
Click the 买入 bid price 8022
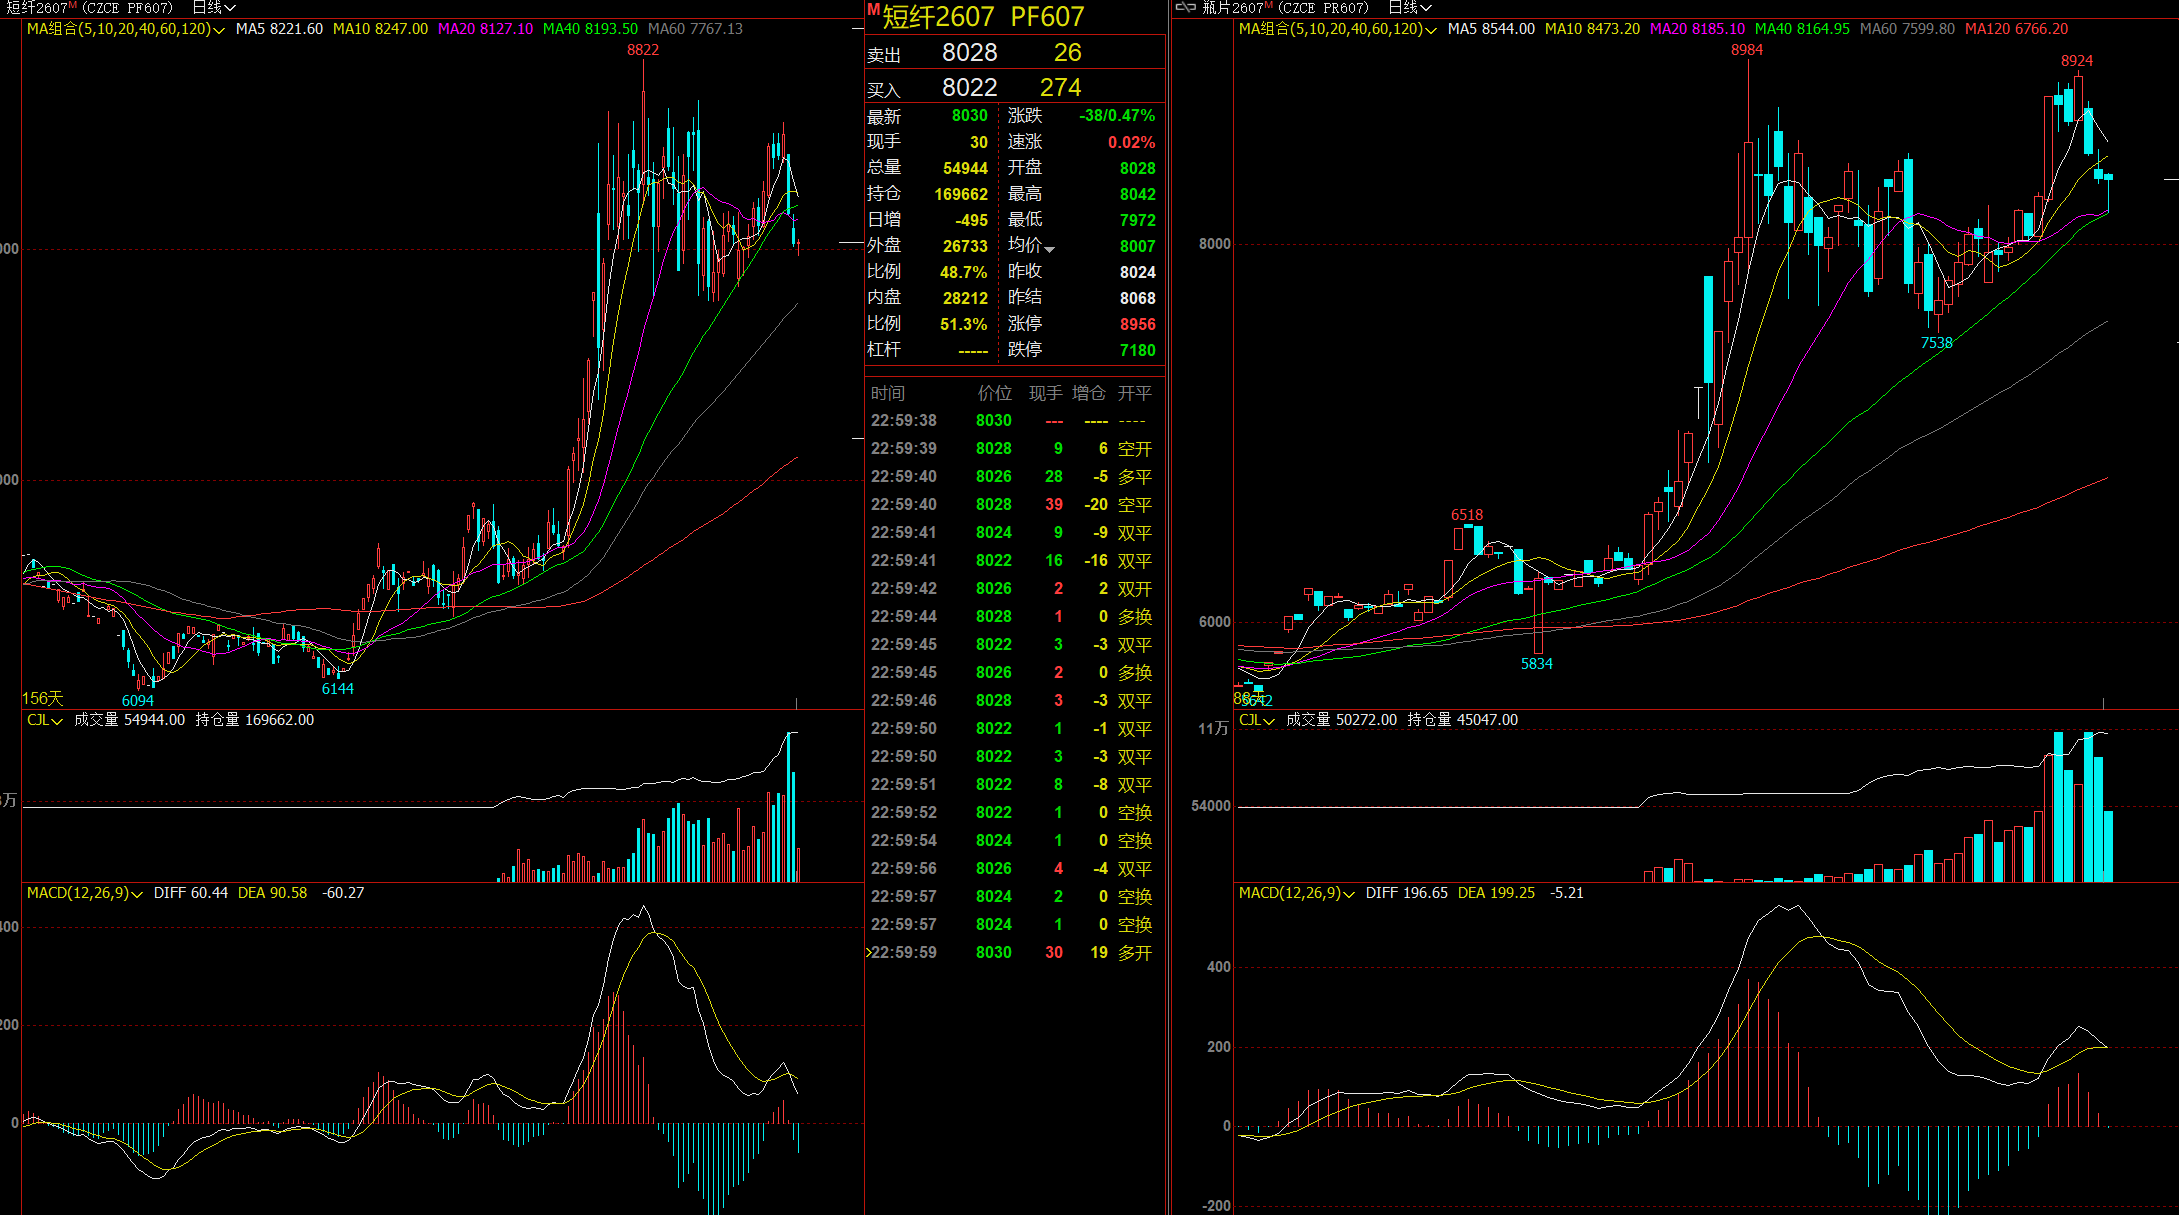pyautogui.click(x=969, y=88)
